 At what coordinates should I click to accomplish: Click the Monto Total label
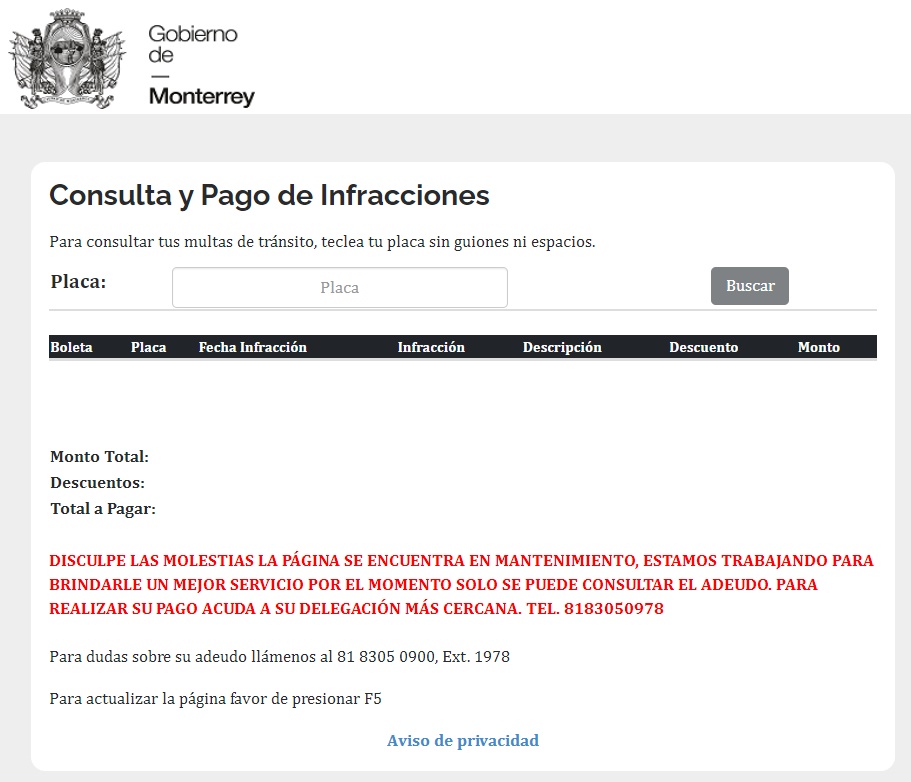pos(99,457)
